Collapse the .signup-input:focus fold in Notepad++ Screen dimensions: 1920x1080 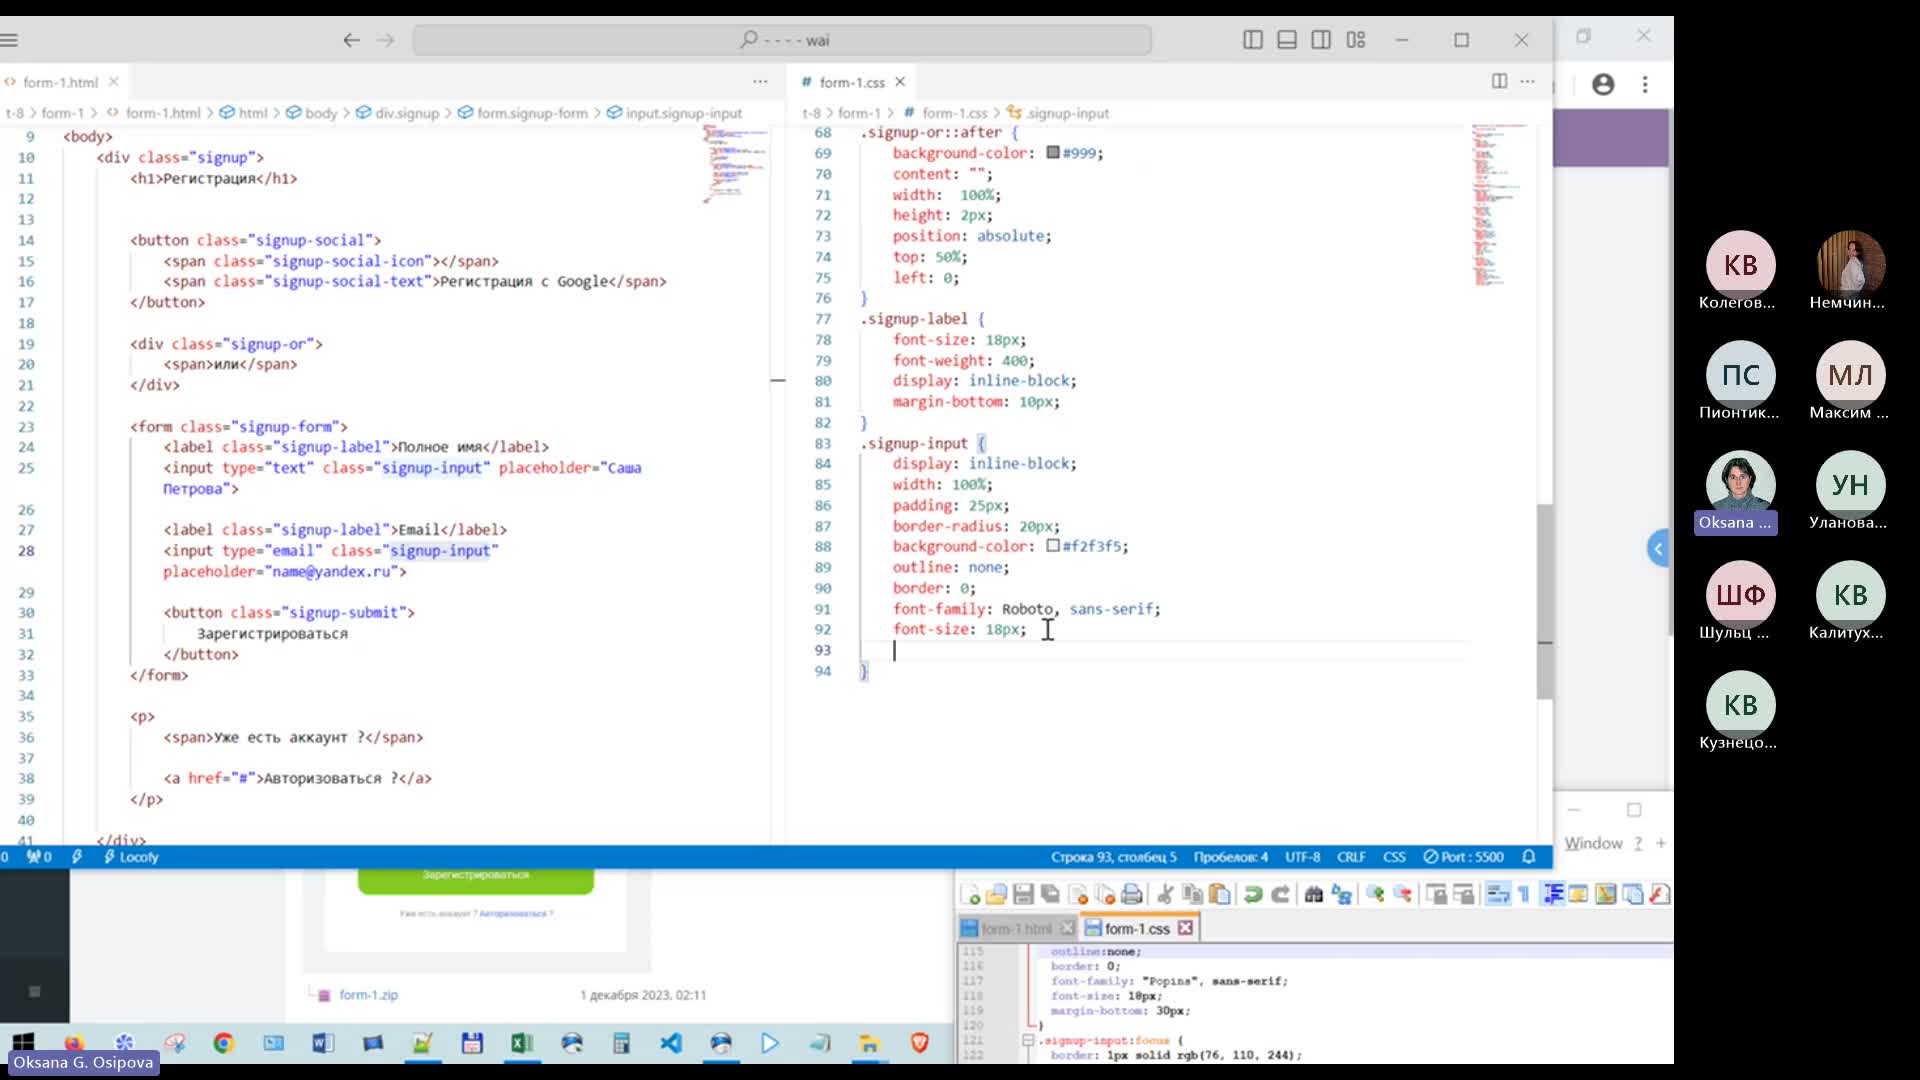(1027, 1040)
